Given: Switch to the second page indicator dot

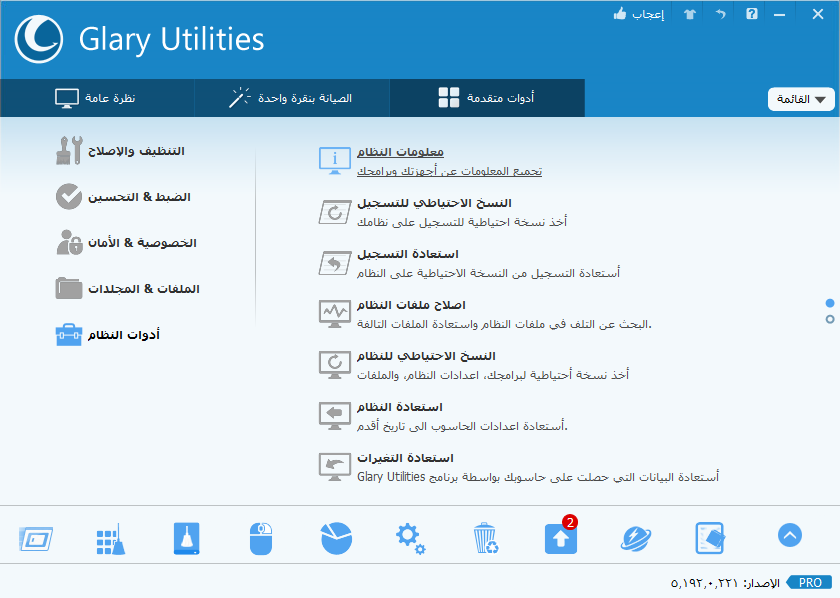Looking at the screenshot, I should pyautogui.click(x=830, y=319).
